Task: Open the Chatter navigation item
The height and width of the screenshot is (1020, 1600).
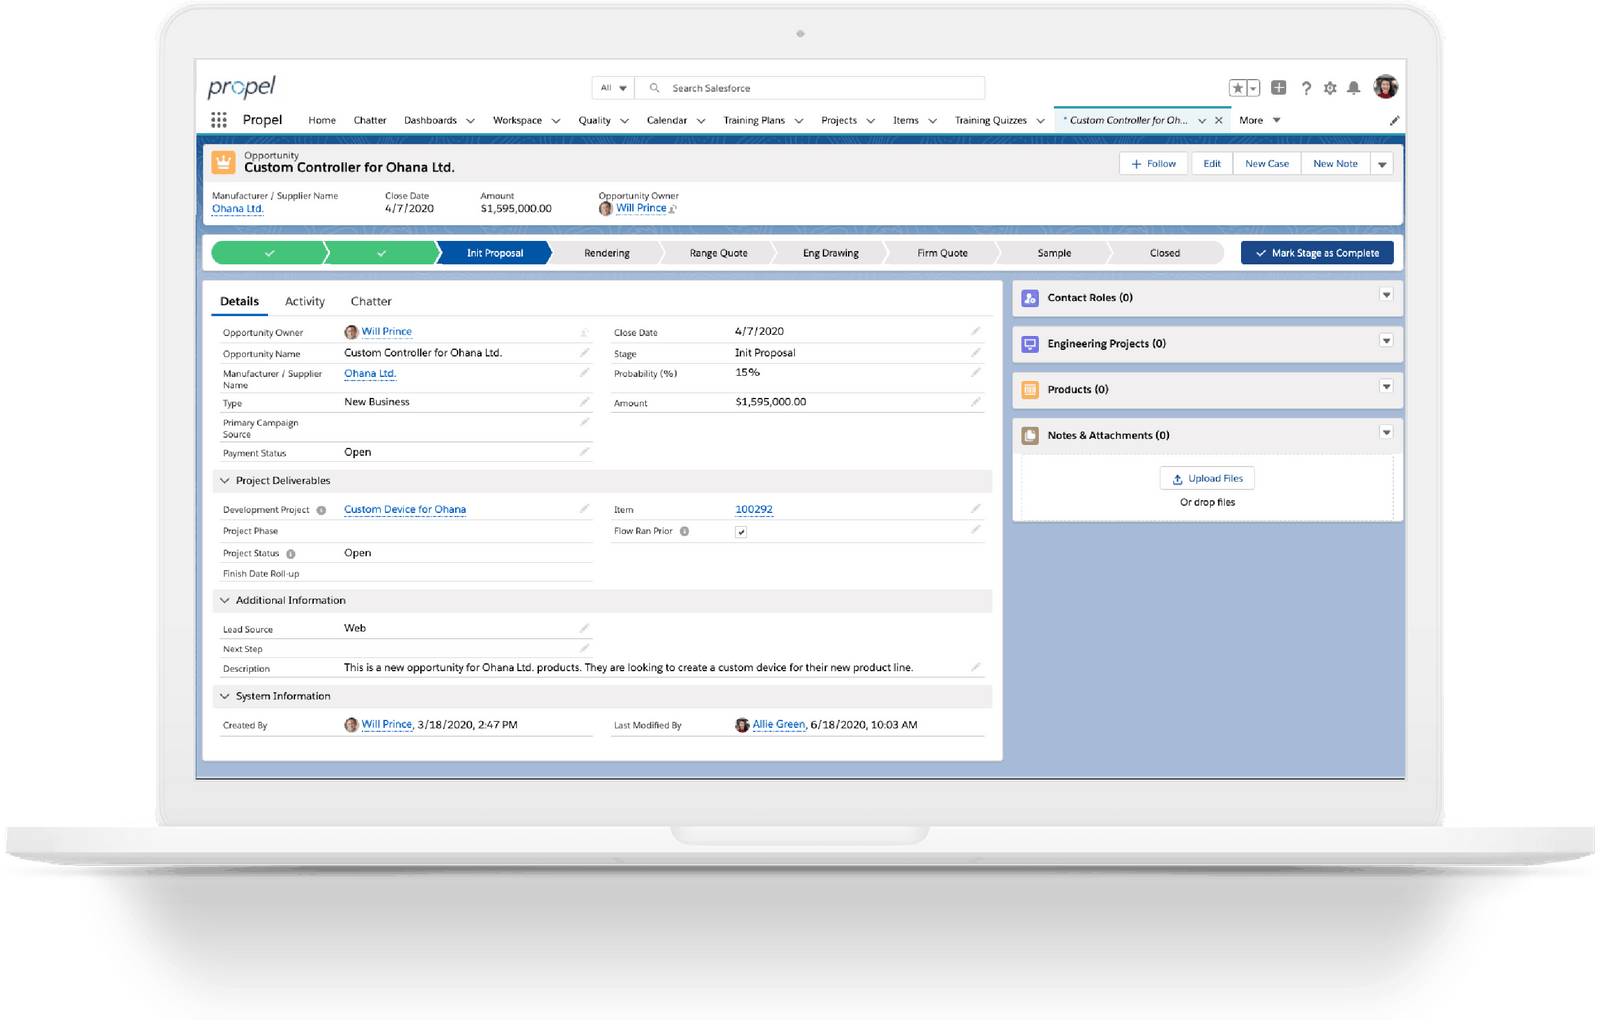Action: point(369,120)
